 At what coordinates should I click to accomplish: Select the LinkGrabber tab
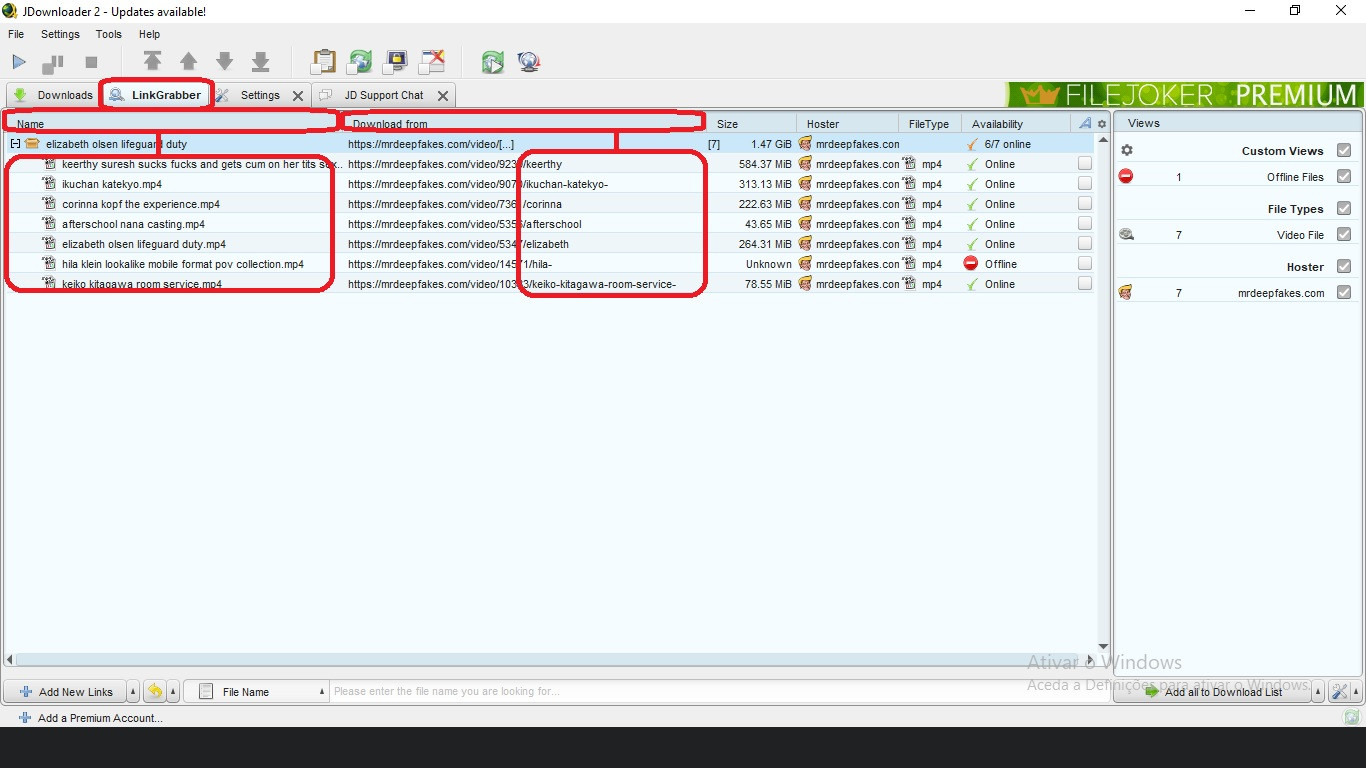click(x=155, y=95)
